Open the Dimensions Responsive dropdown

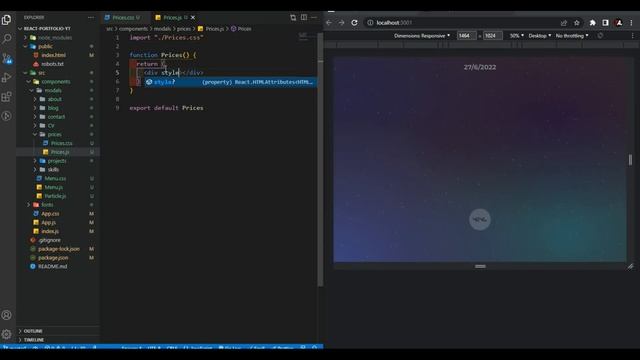(x=422, y=36)
